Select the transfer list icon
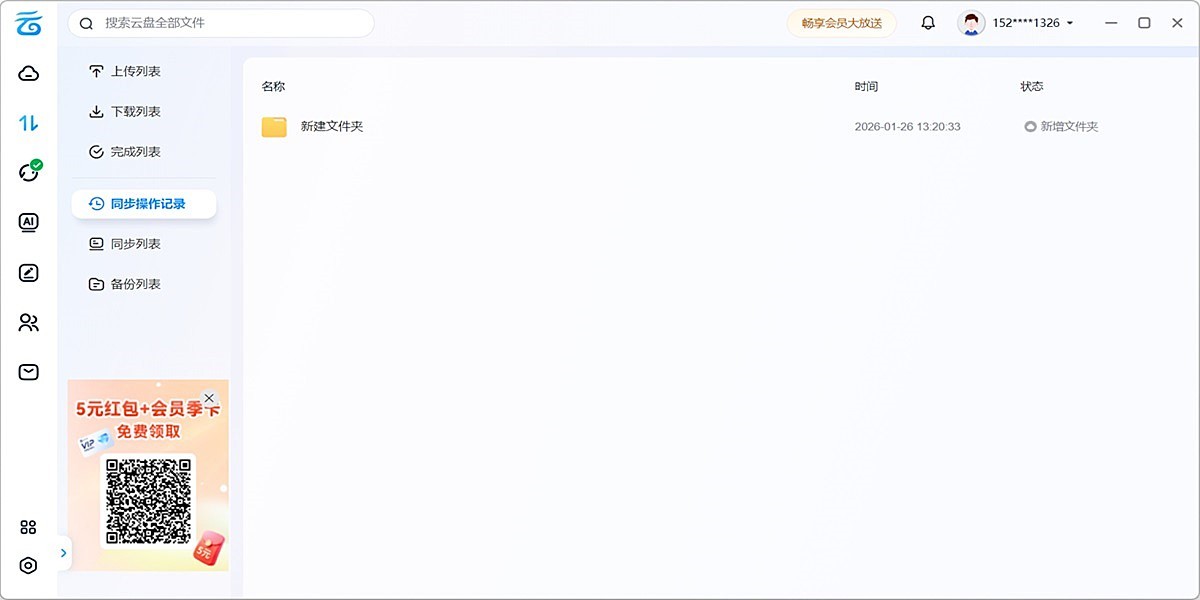 click(x=29, y=122)
